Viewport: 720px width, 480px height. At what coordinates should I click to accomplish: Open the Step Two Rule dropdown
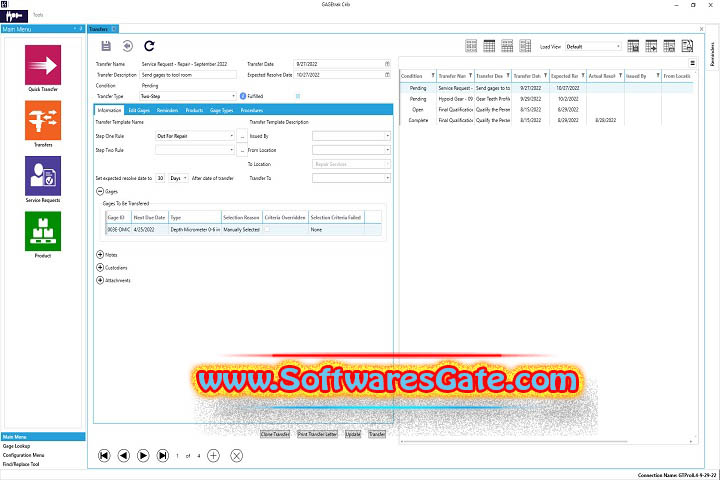coord(231,150)
